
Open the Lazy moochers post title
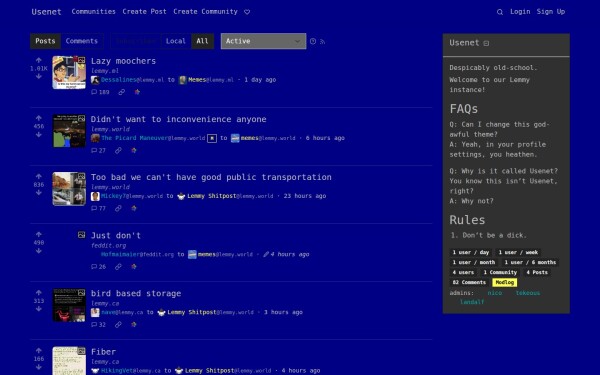coord(123,61)
